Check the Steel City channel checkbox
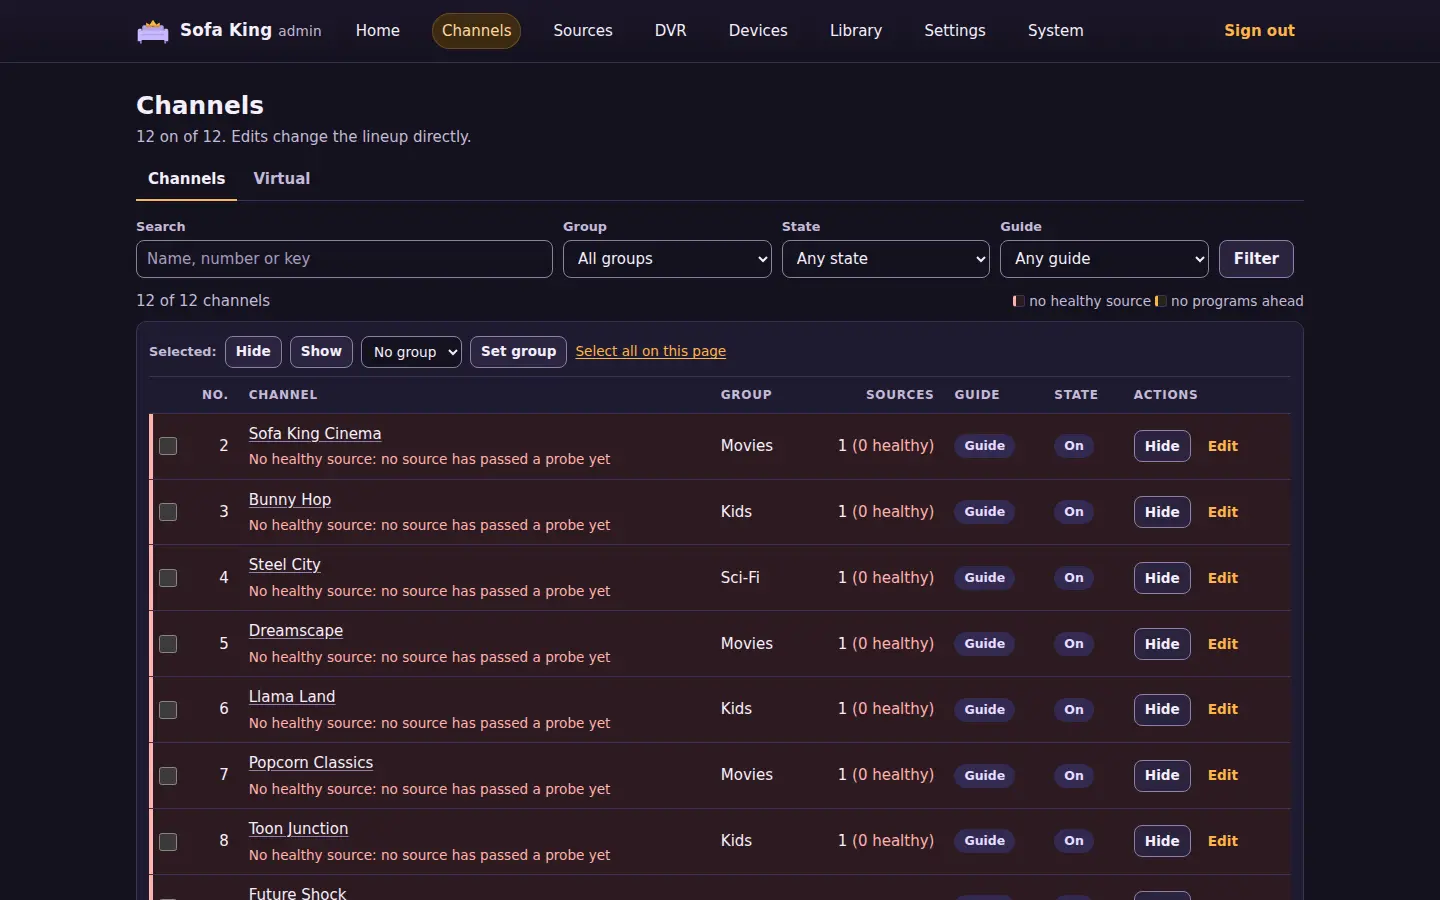 [x=168, y=578]
